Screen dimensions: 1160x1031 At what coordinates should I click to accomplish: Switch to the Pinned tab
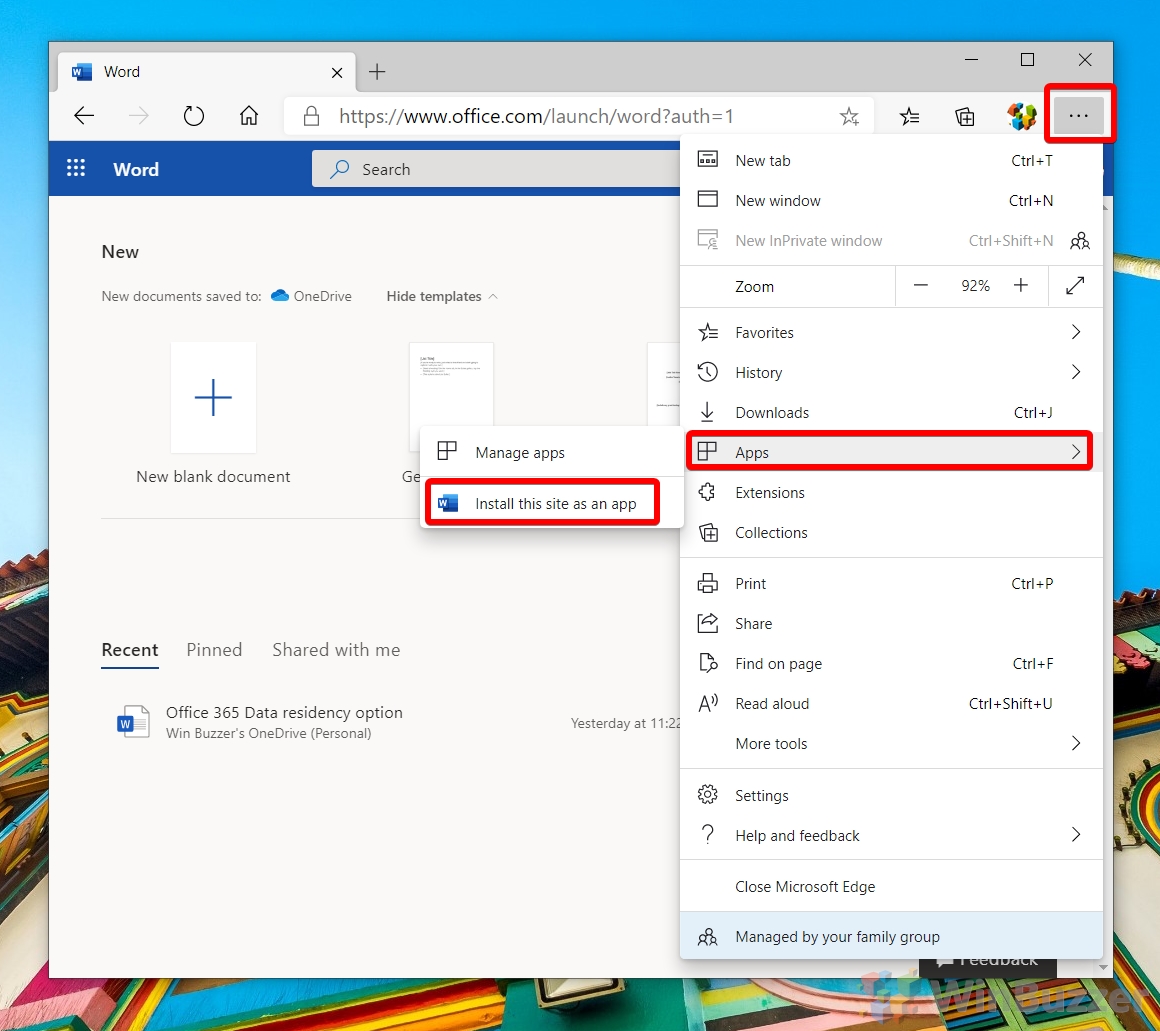[x=214, y=650]
